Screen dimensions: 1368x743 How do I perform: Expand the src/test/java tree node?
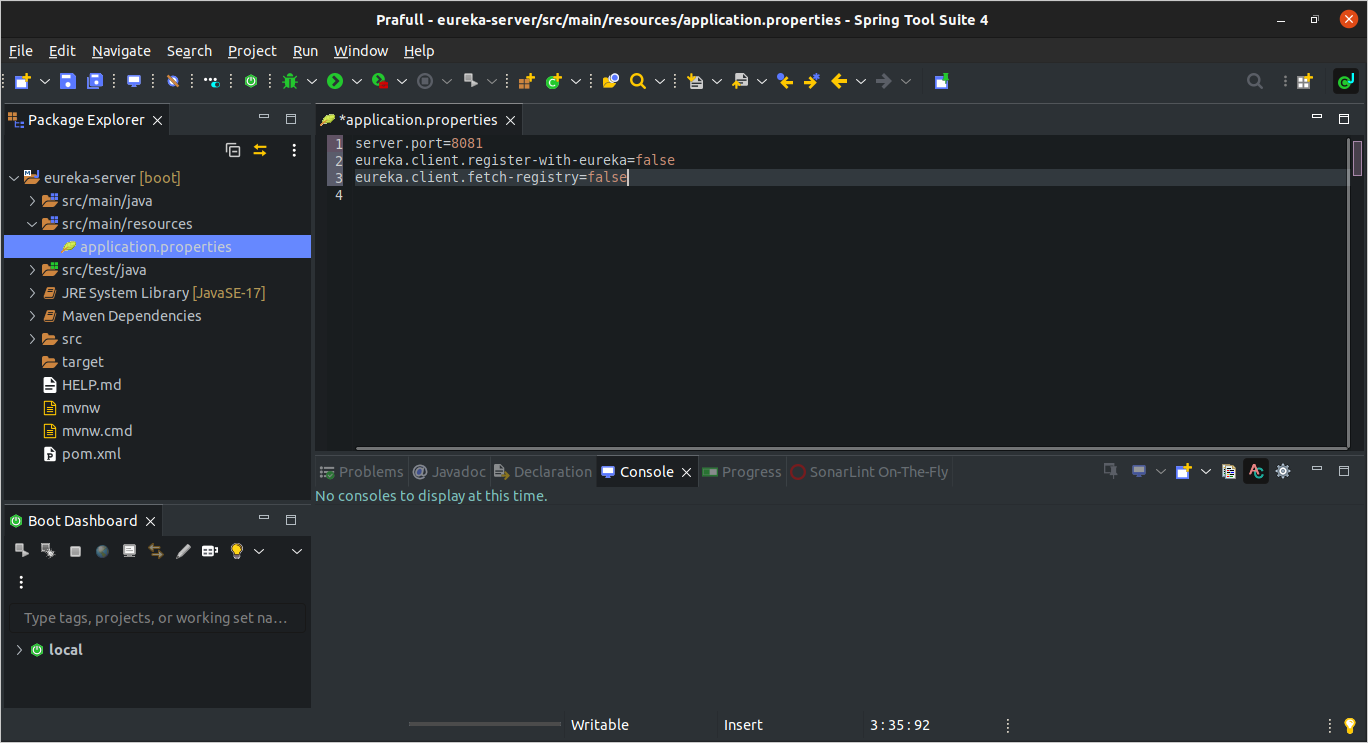(32, 269)
